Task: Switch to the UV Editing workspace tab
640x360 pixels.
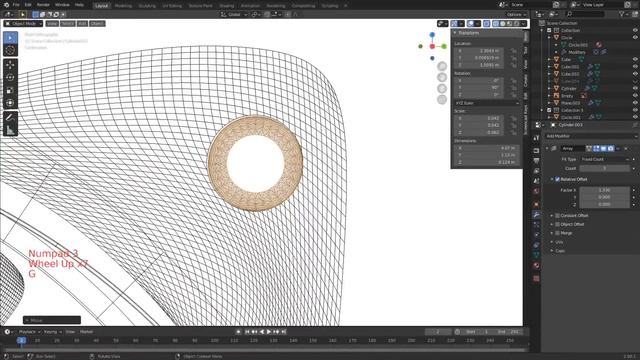Action: tap(172, 6)
